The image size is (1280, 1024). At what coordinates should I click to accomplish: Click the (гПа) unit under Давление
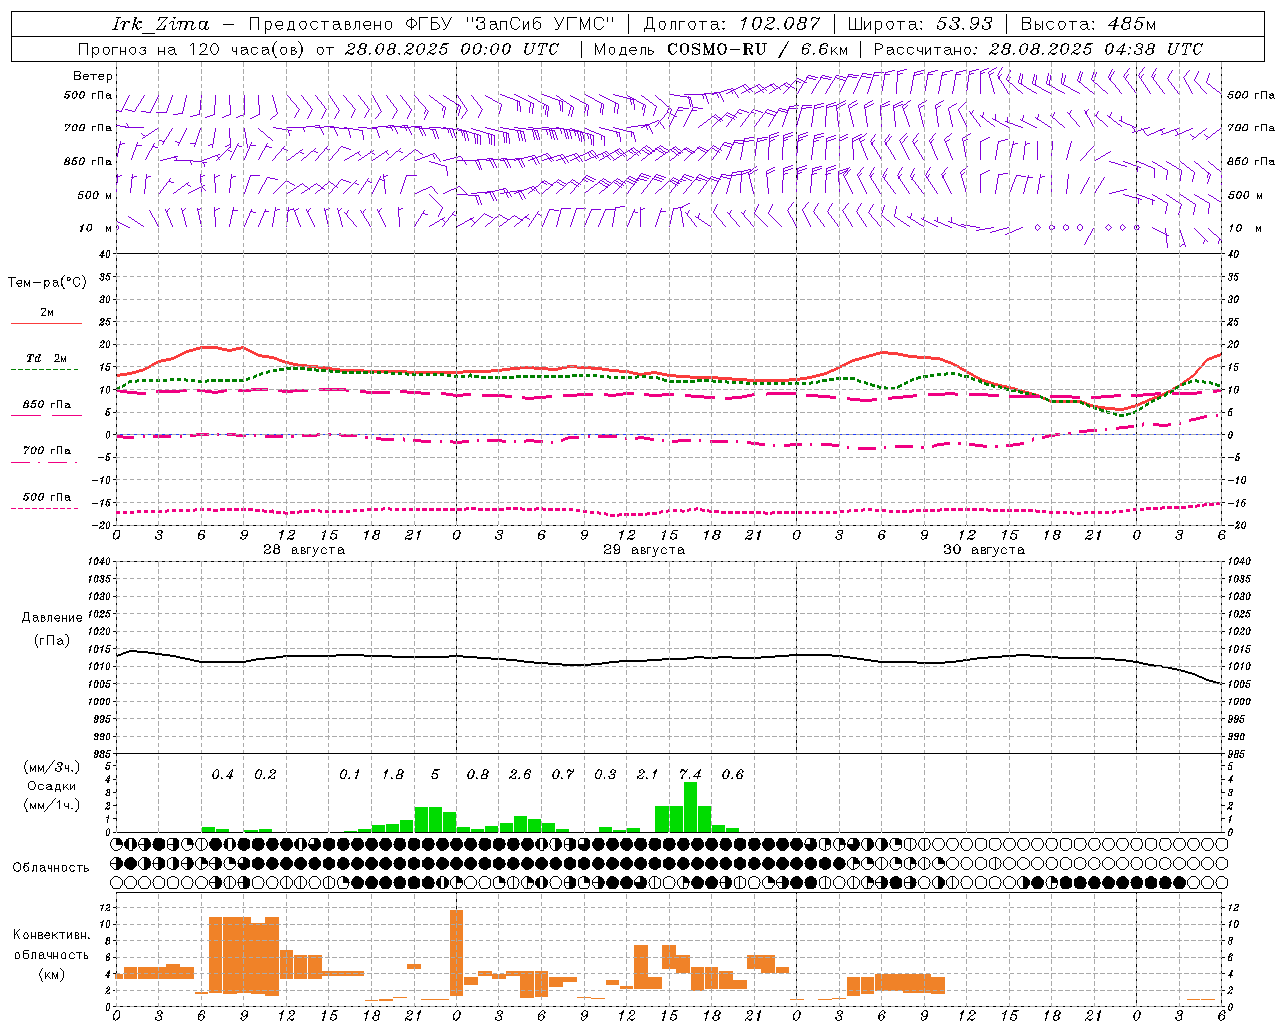pyautogui.click(x=52, y=640)
